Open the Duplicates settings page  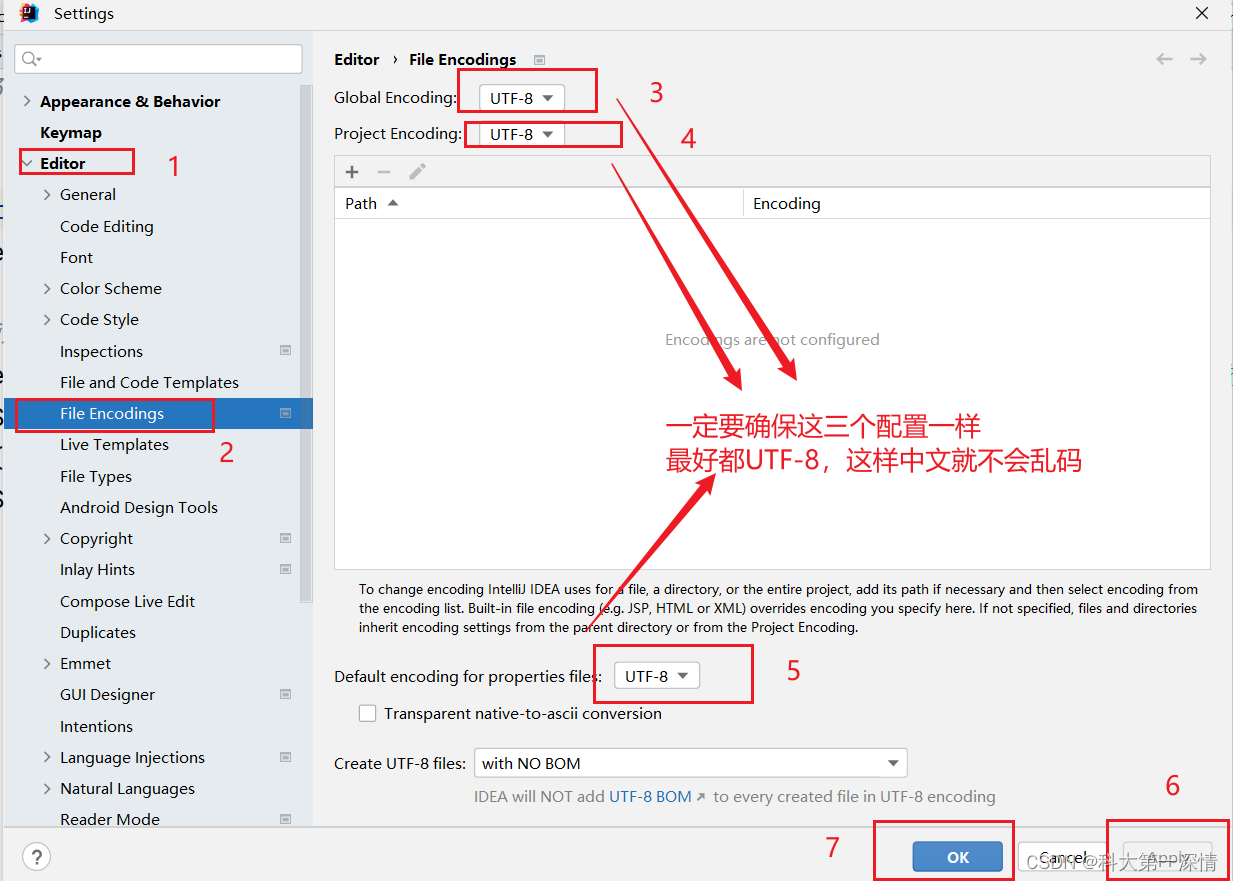pyautogui.click(x=98, y=632)
